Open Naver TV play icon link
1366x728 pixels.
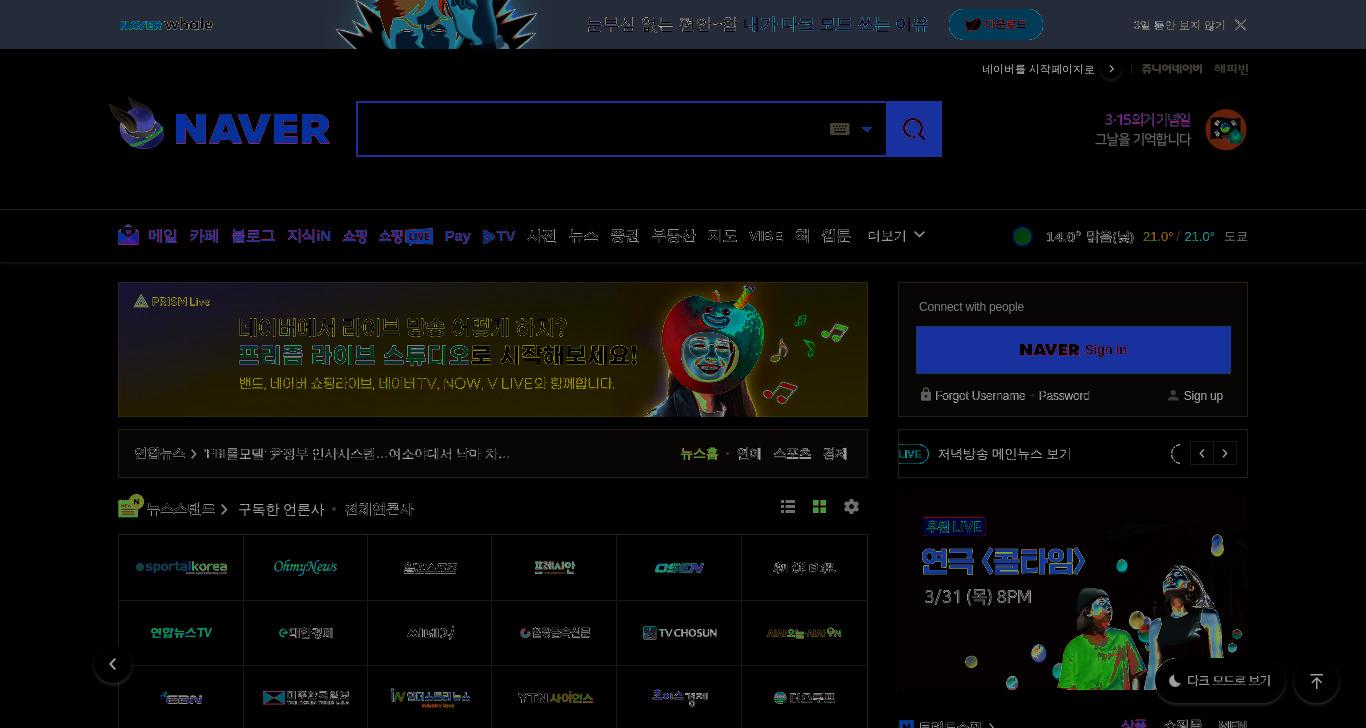(x=498, y=236)
